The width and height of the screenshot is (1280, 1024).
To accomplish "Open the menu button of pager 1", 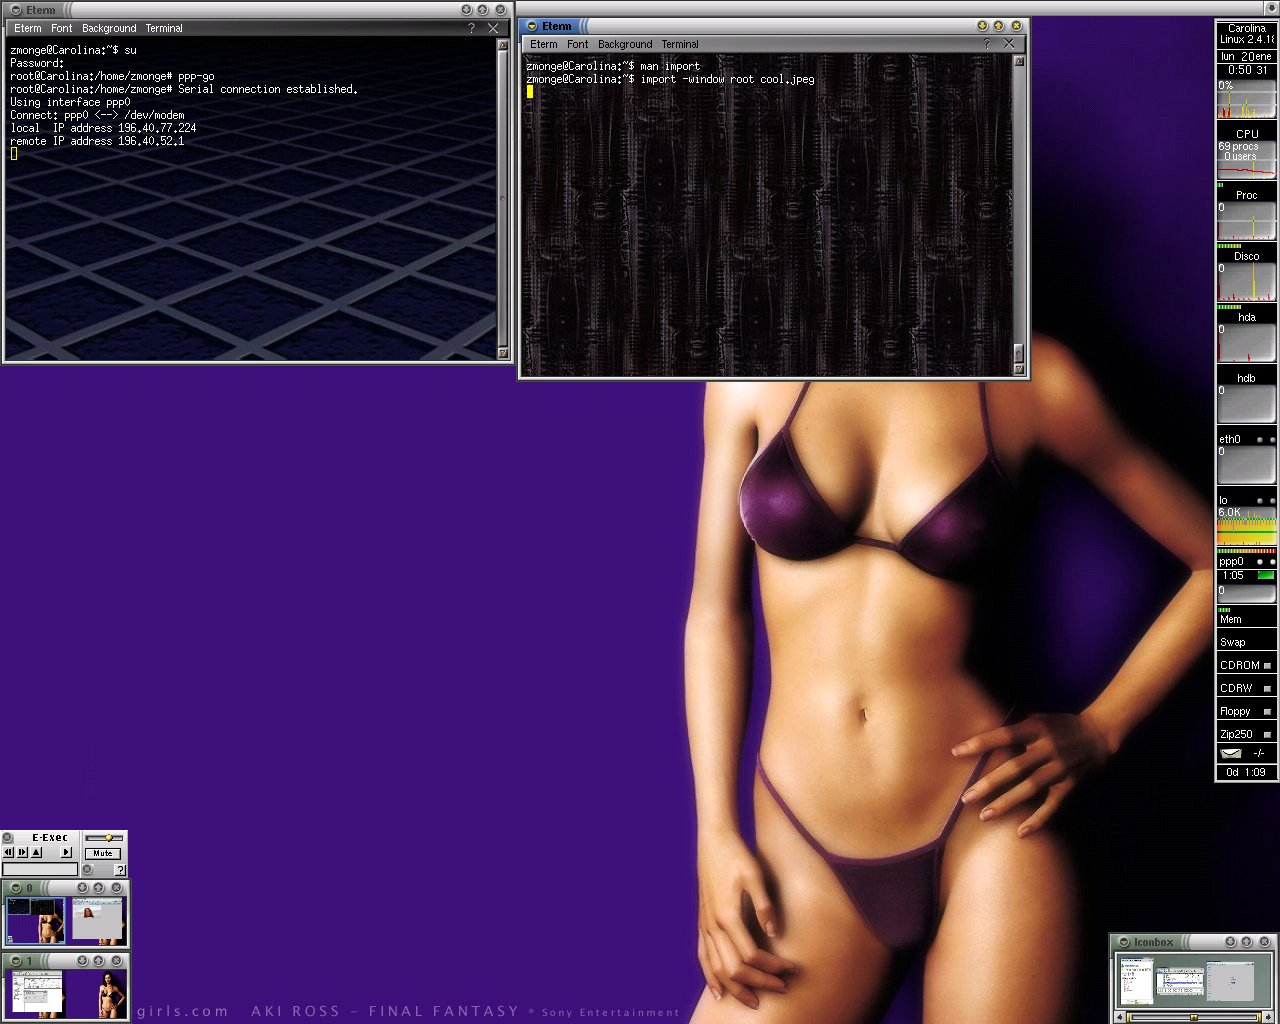I will (x=15, y=961).
